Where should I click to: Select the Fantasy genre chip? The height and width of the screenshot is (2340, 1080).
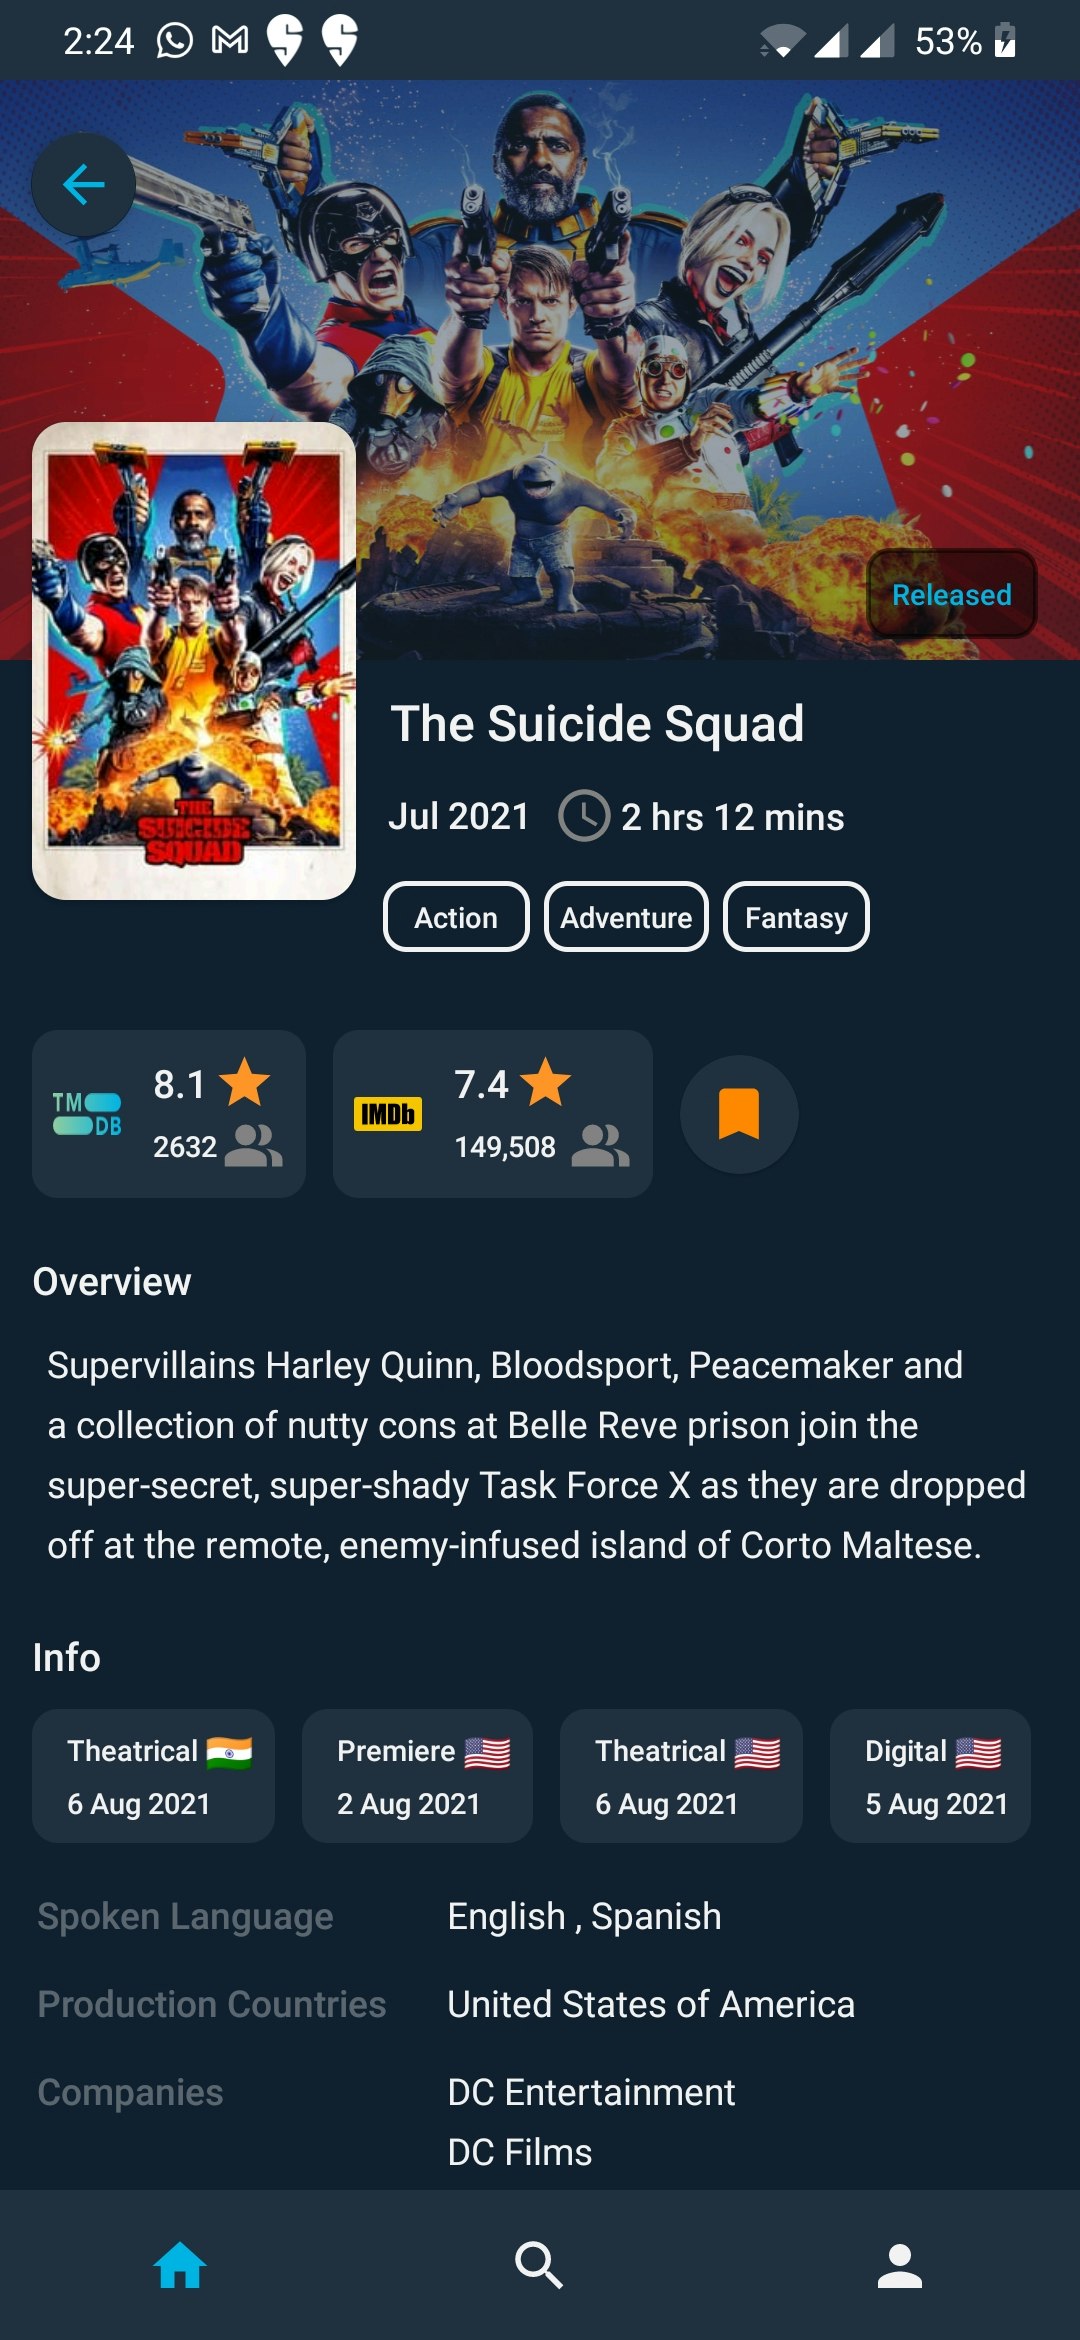[796, 917]
